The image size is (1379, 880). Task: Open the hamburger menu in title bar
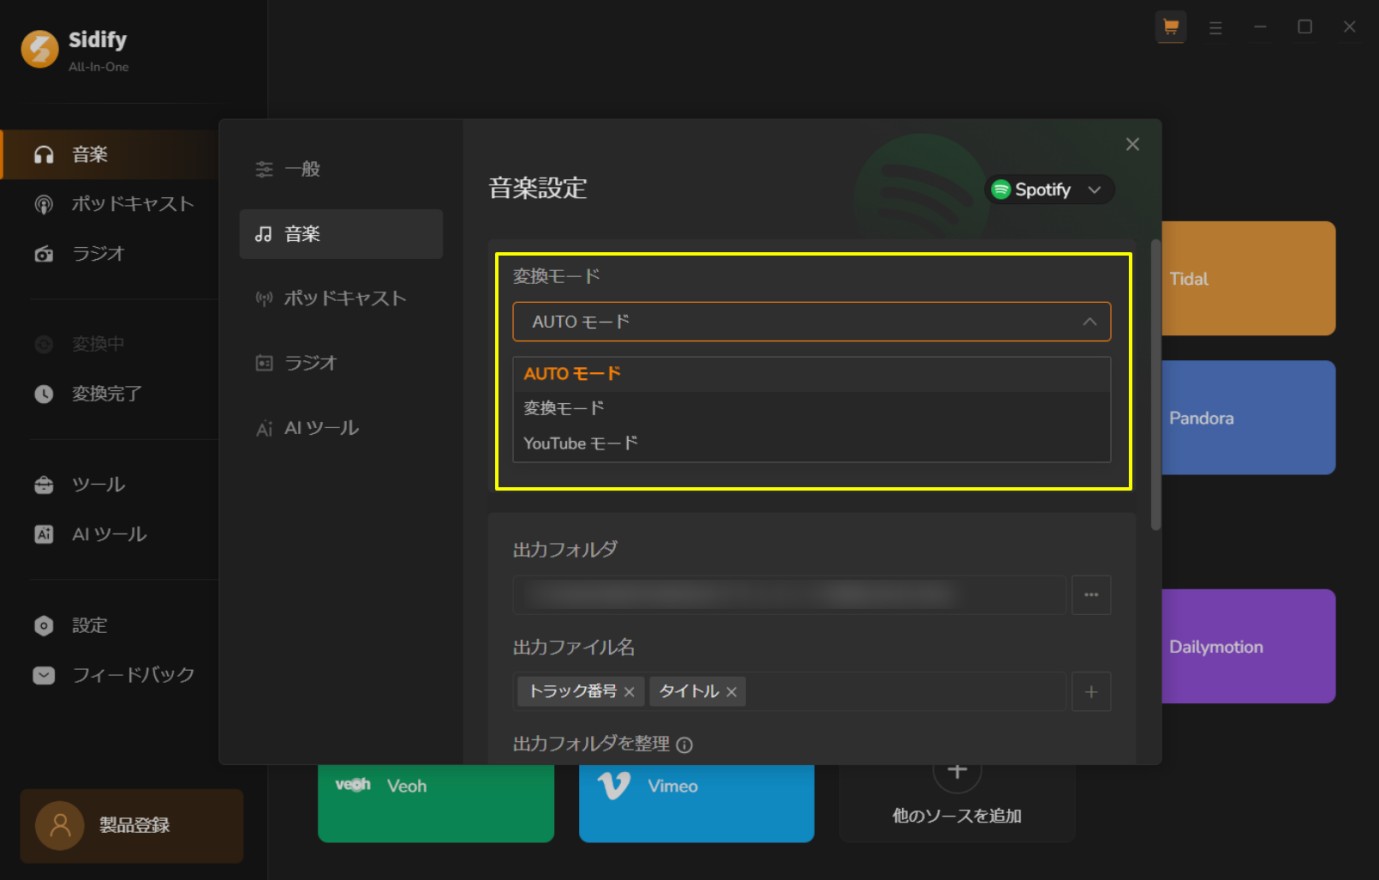[x=1215, y=28]
